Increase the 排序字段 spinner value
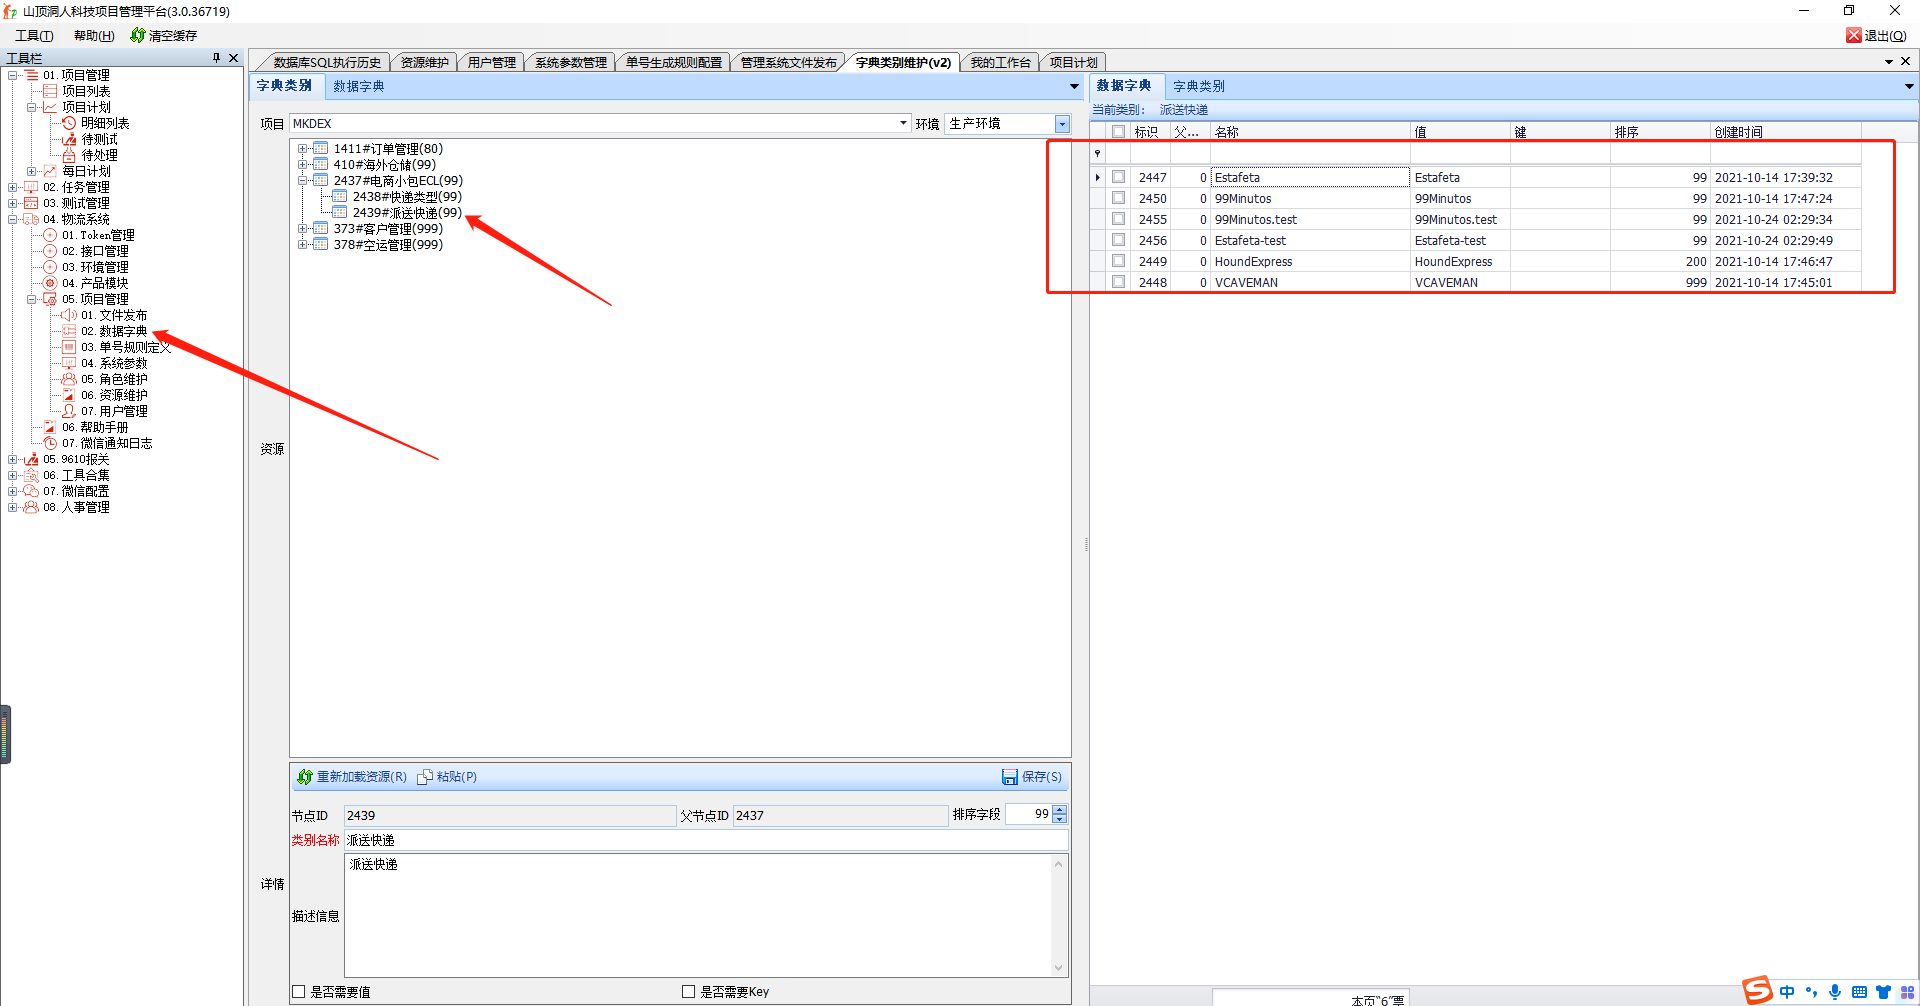 coord(1060,810)
